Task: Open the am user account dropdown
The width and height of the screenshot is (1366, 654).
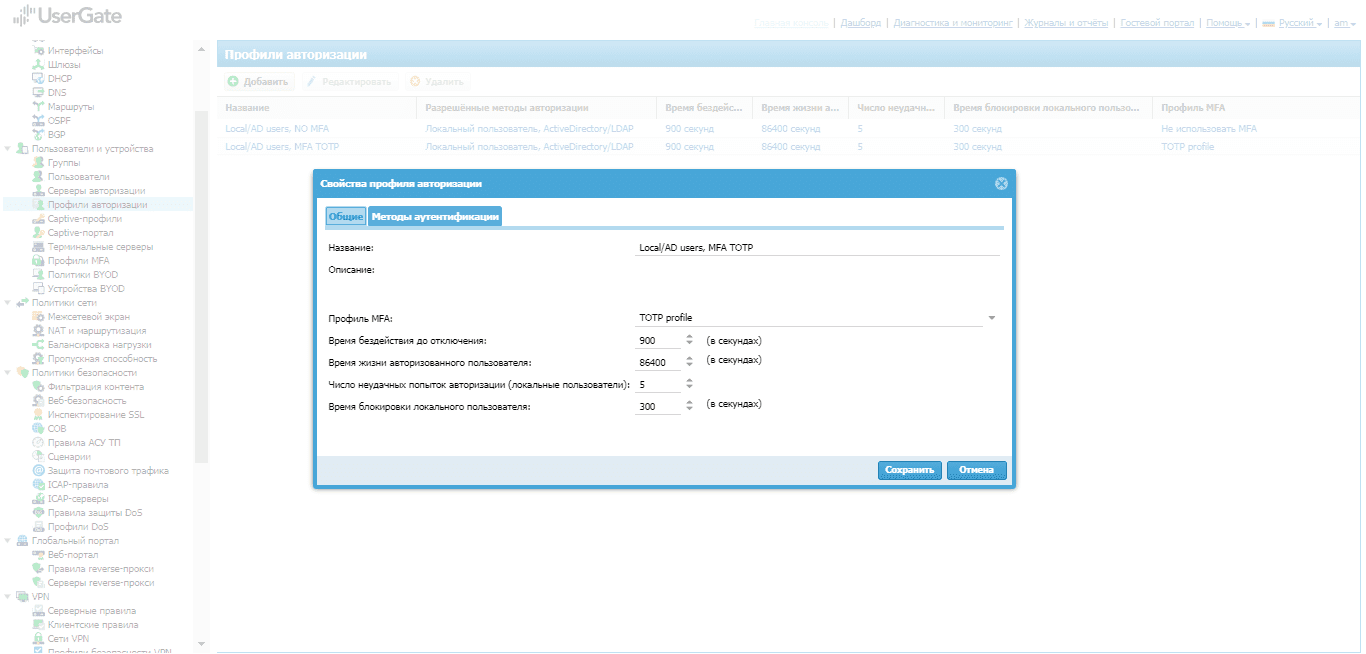Action: (x=1345, y=23)
